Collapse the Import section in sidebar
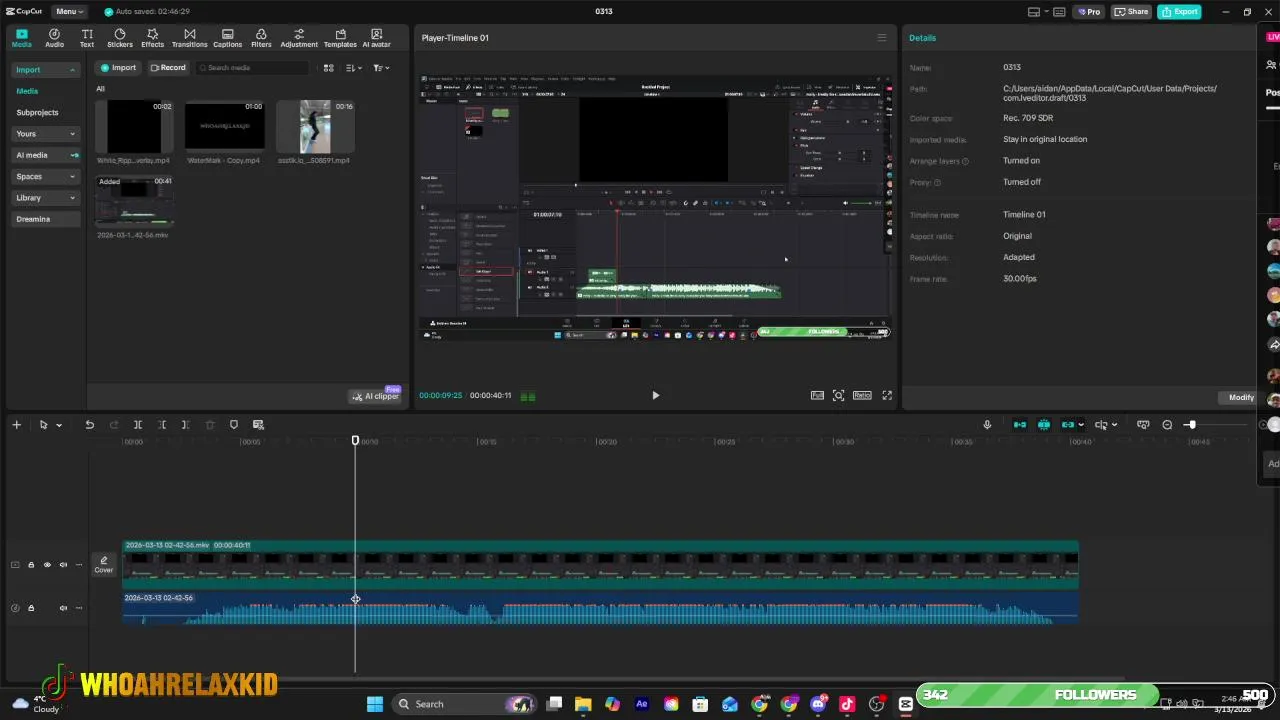Image resolution: width=1280 pixels, height=720 pixels. click(72, 70)
